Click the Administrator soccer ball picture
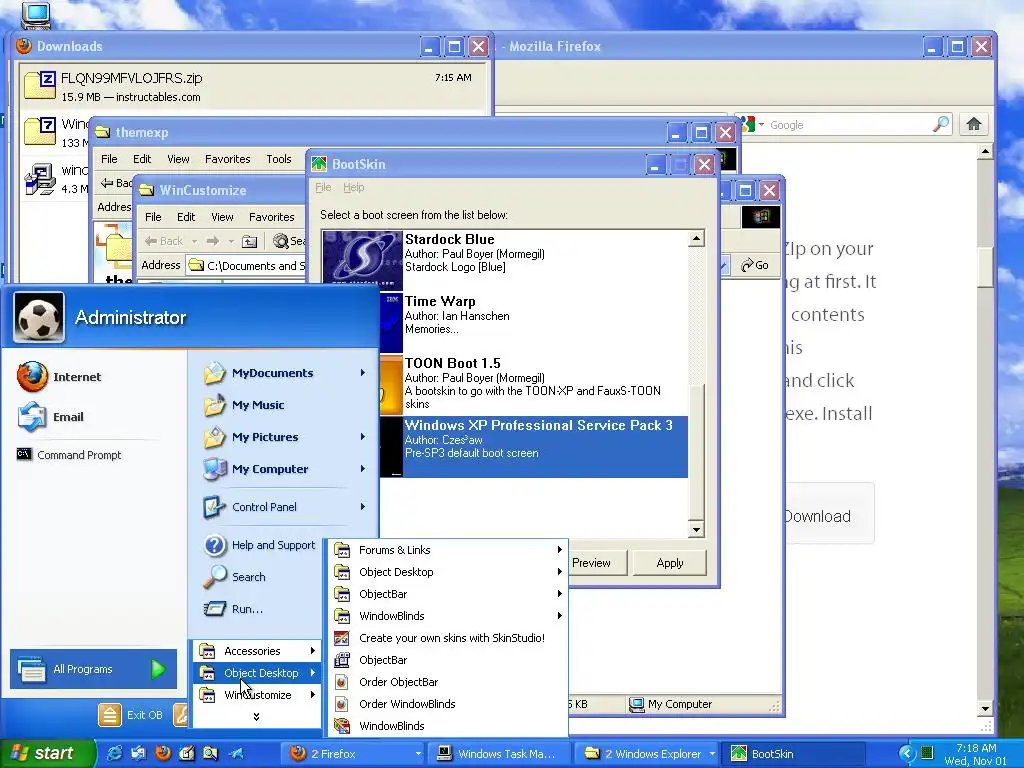Screen dimensions: 1024x768 pos(39,317)
